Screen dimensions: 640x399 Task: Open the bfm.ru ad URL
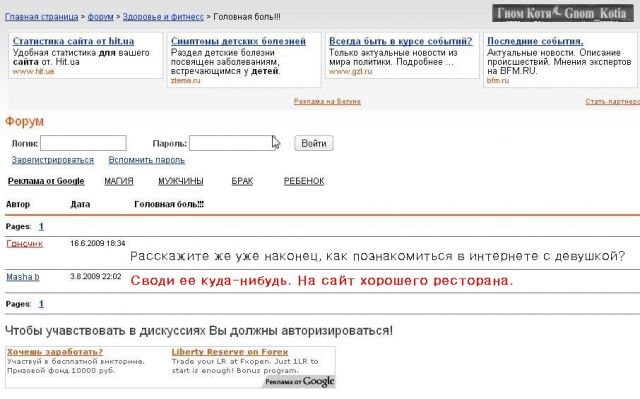coord(498,80)
